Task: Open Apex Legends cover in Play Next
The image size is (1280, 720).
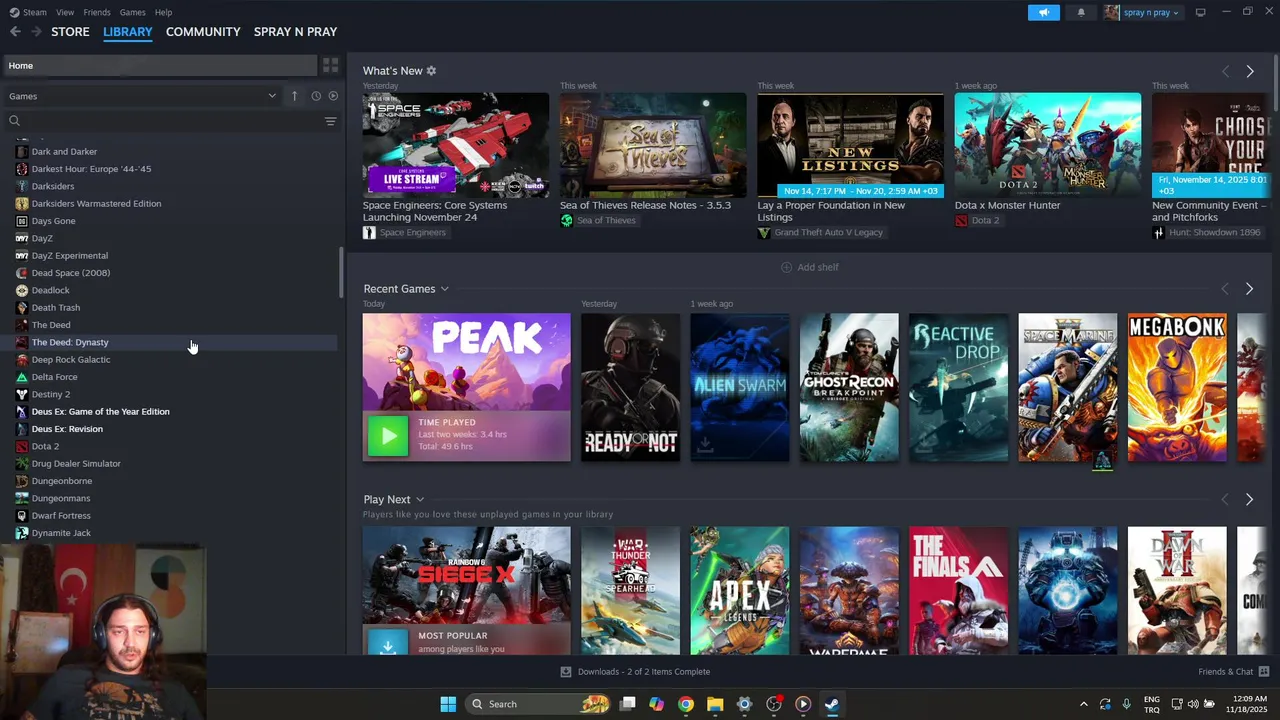Action: 740,591
